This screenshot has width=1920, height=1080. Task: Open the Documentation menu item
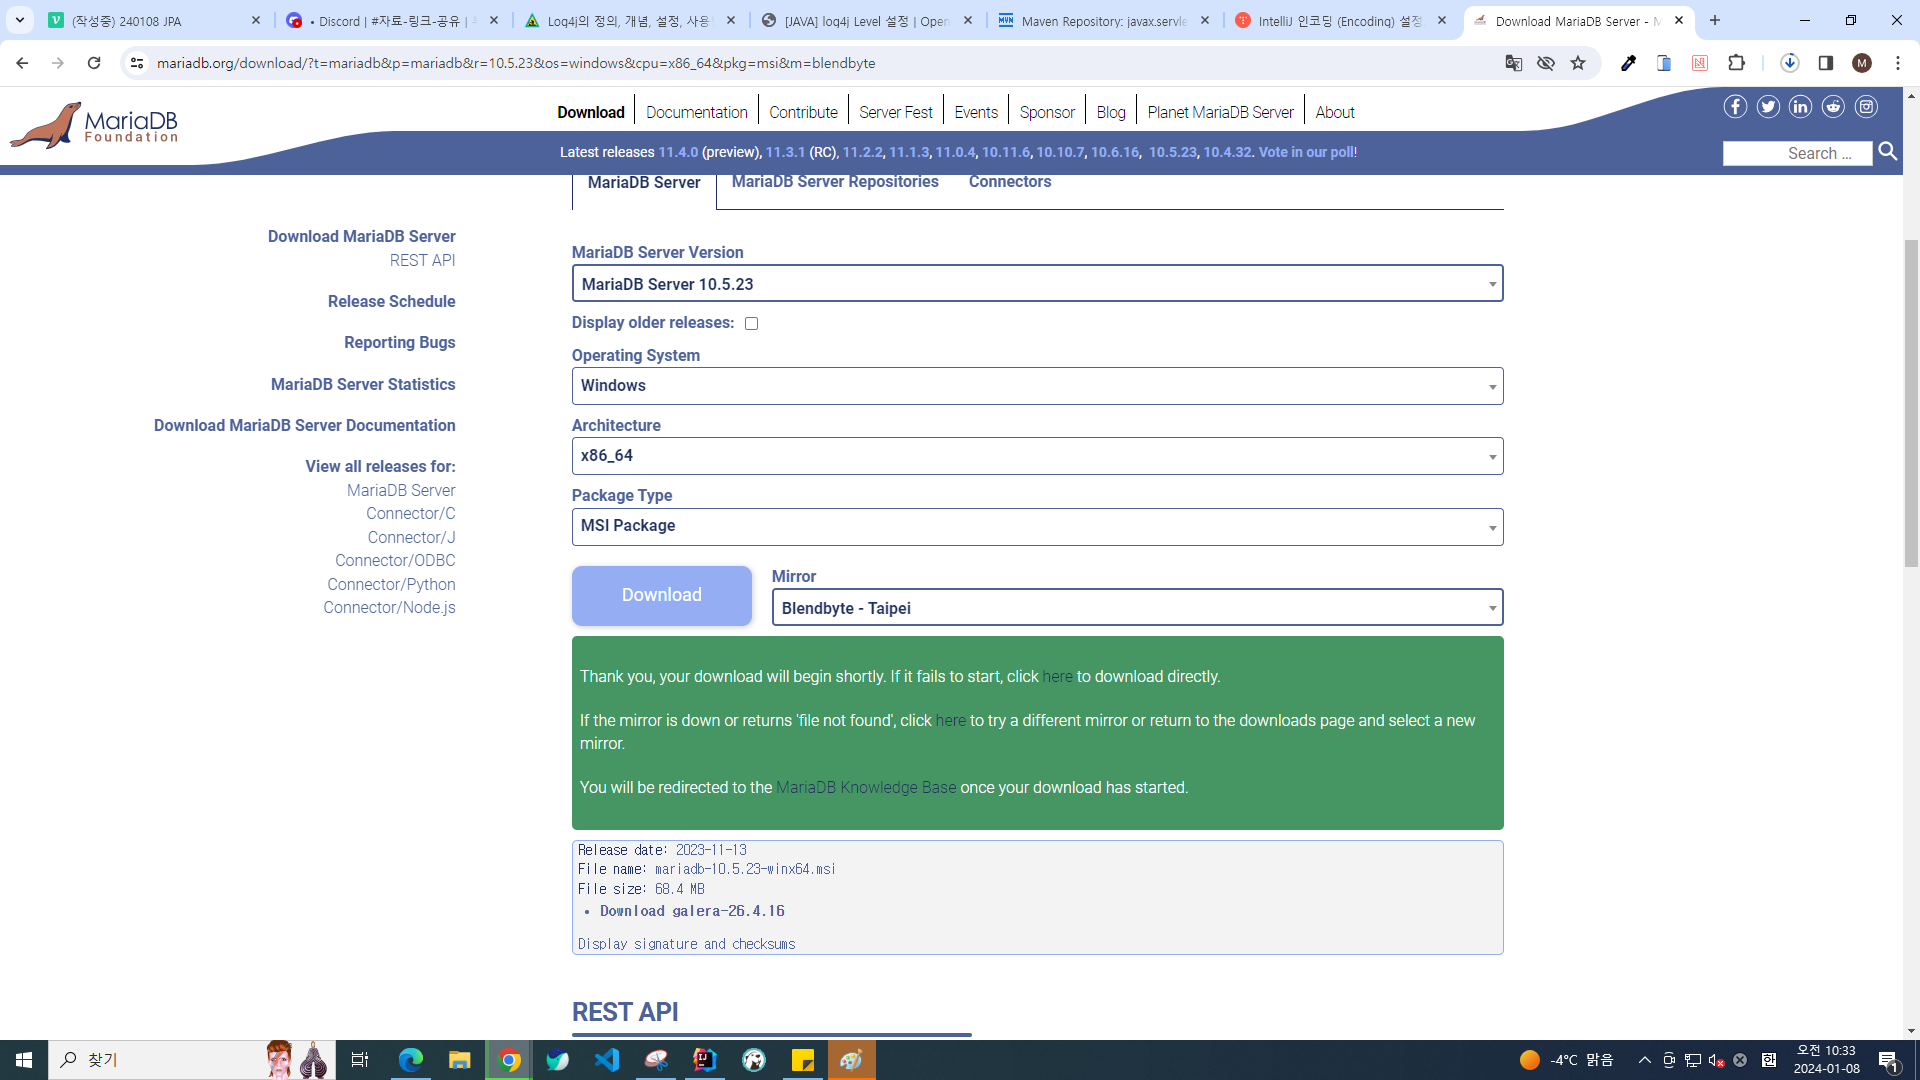(x=696, y=112)
